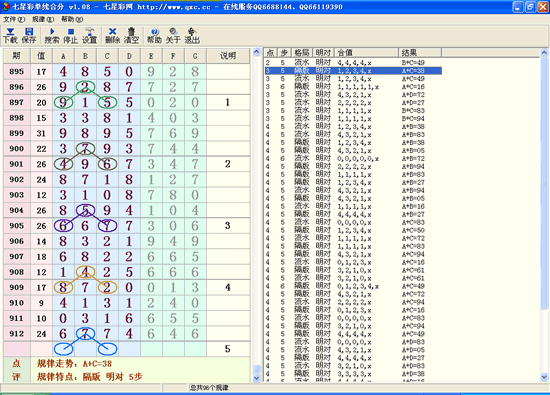Click the 关于 about toolbar icon

[x=173, y=36]
